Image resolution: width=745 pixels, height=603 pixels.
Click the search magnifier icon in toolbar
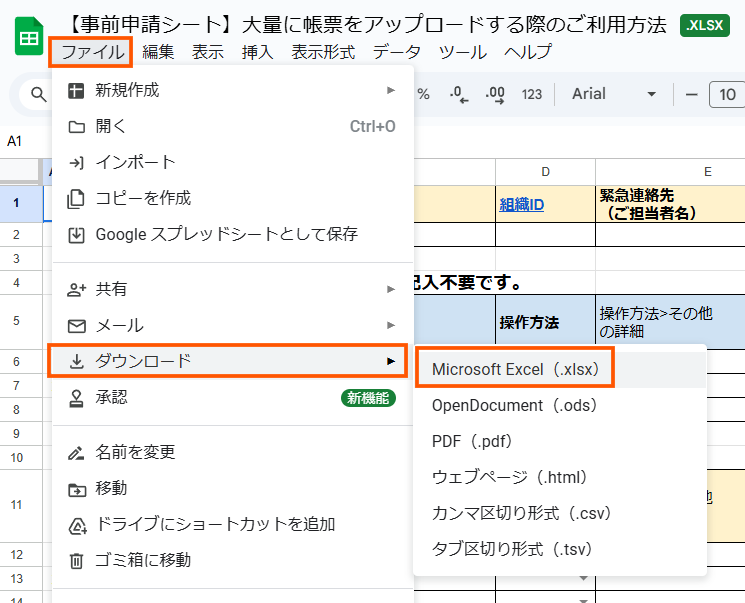pos(39,95)
